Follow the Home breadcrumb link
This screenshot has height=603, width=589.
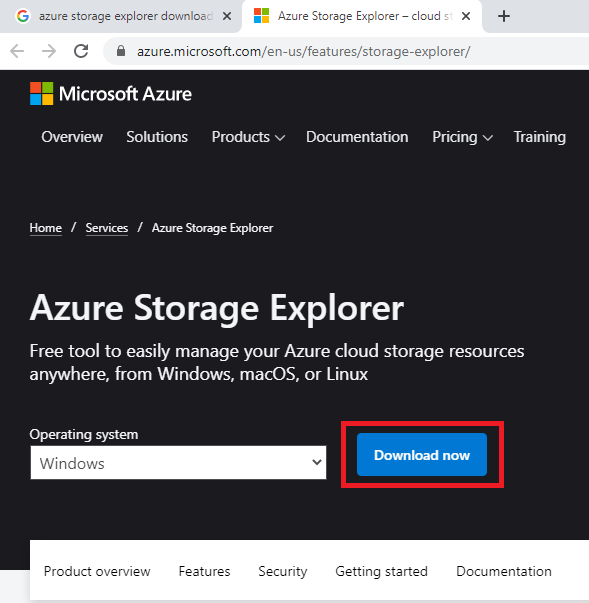pos(46,228)
